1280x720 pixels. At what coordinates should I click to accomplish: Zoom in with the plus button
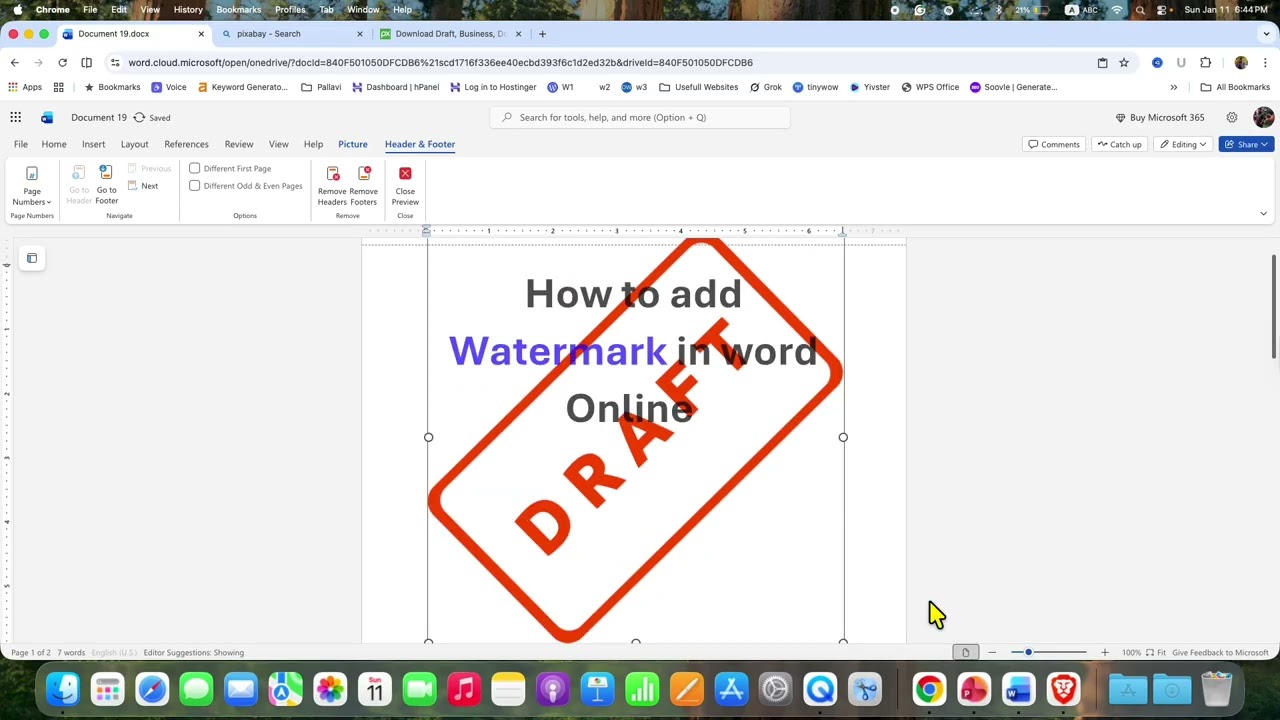[1105, 652]
